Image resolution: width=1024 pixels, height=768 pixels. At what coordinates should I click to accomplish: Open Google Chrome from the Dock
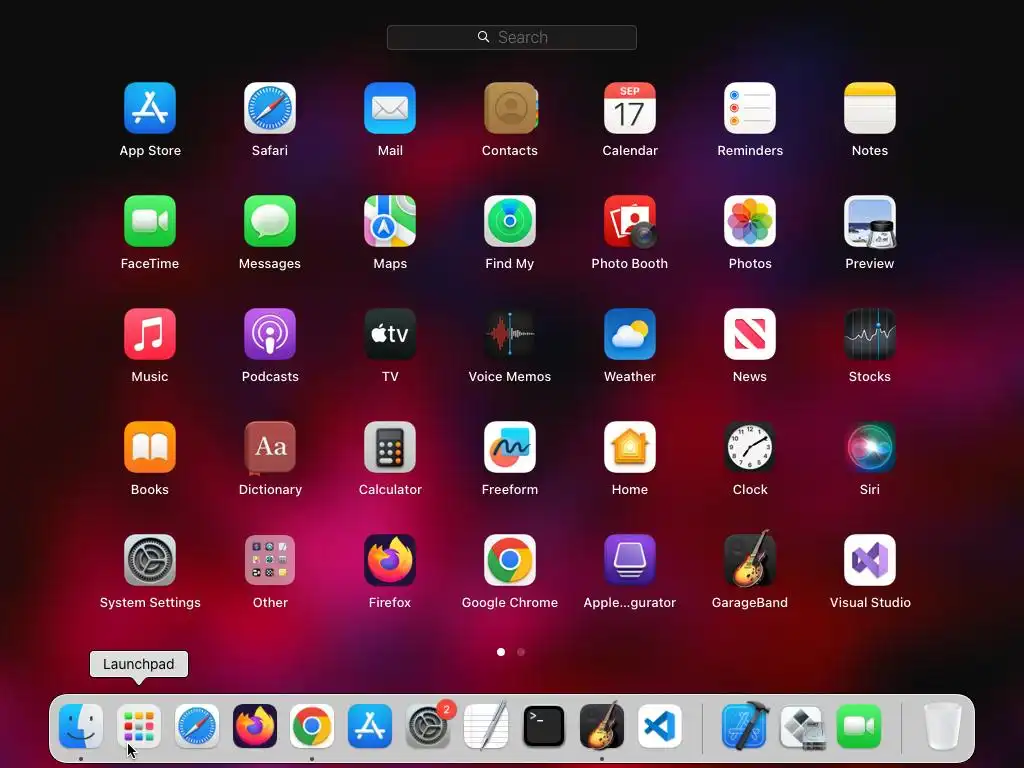pyautogui.click(x=312, y=726)
